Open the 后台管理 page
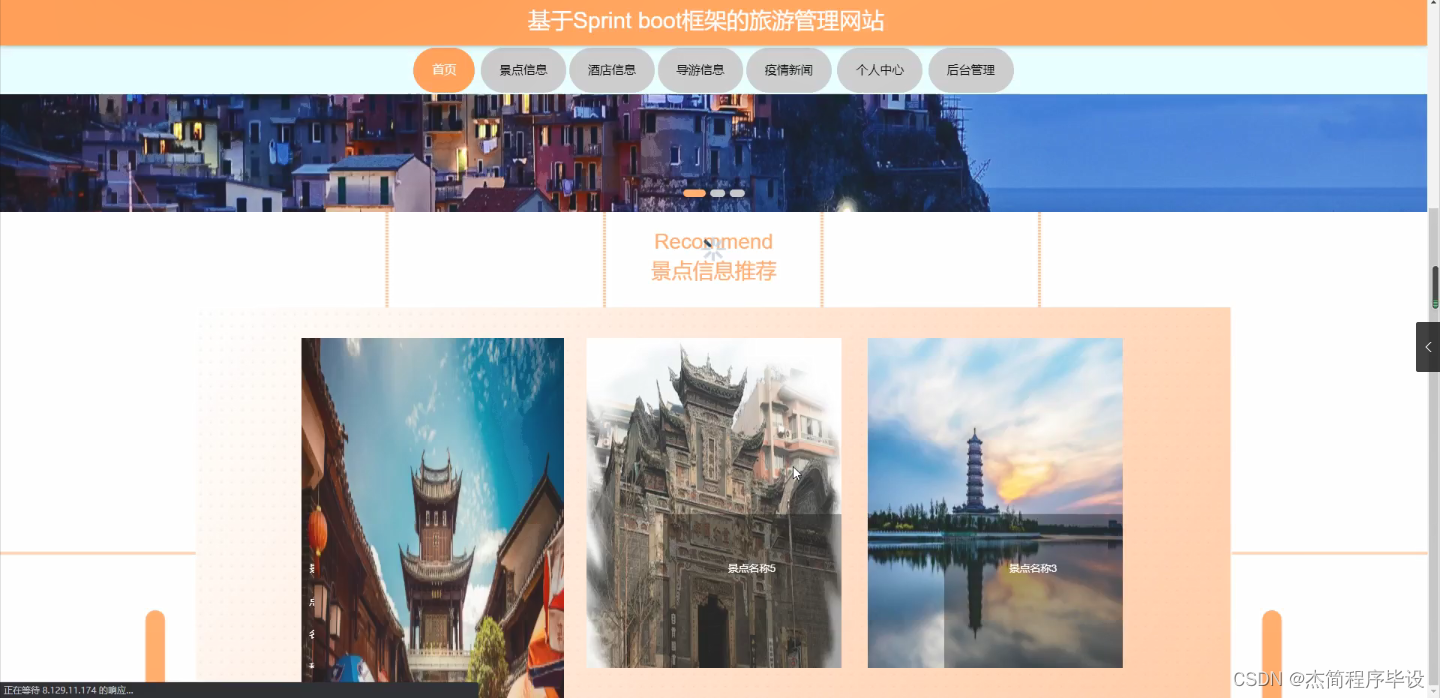This screenshot has width=1440, height=698. point(970,70)
